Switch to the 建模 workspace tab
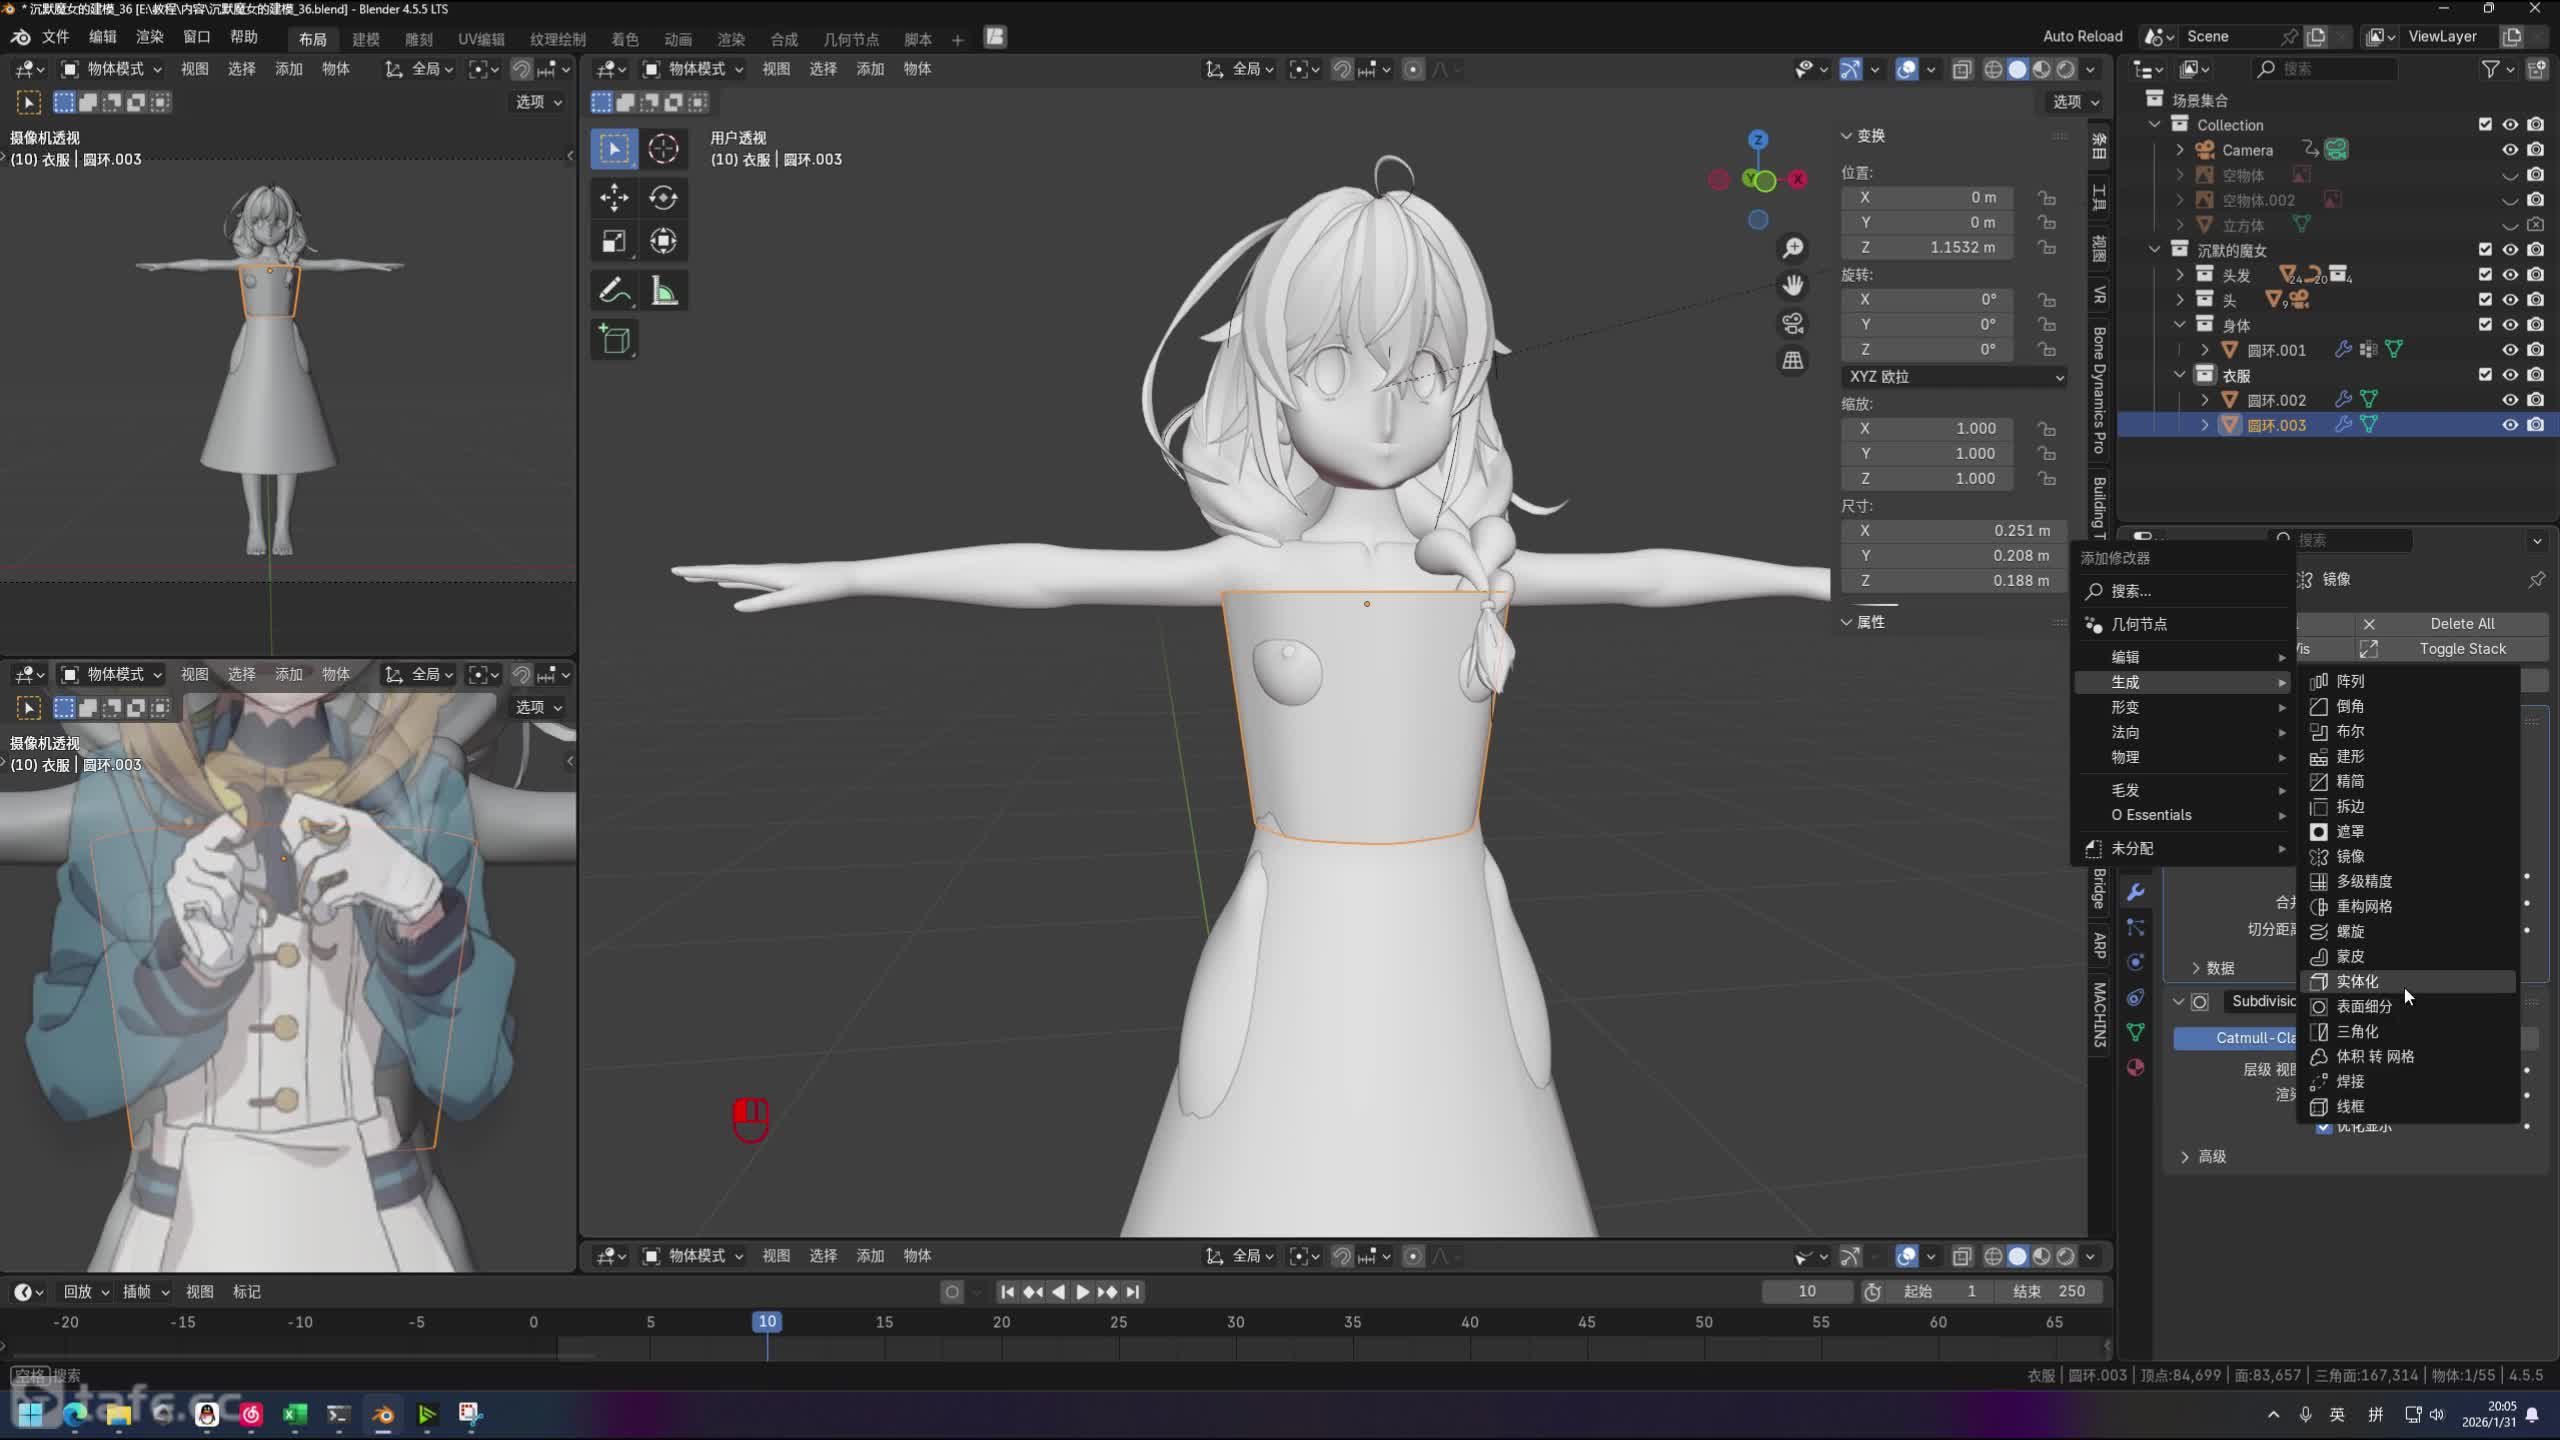 tap(364, 39)
